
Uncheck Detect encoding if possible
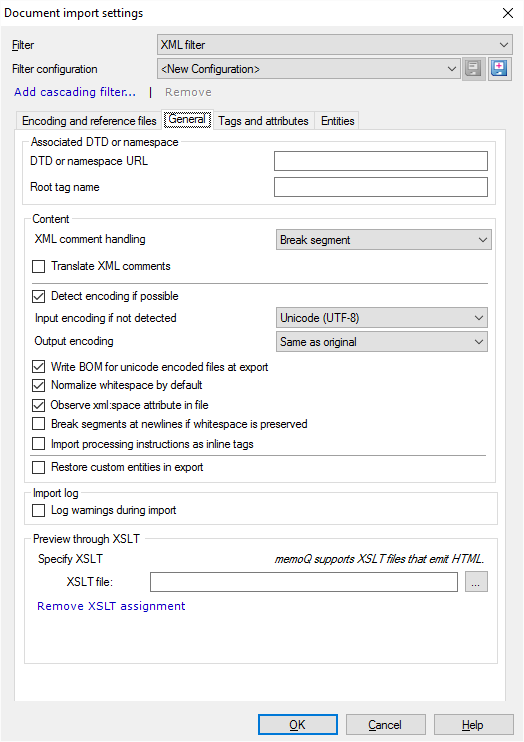pos(38,296)
